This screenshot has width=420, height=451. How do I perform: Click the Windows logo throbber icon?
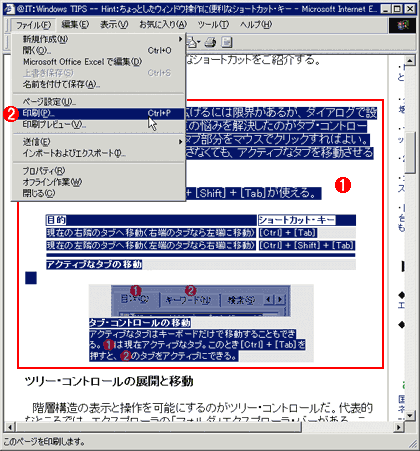(402, 25)
